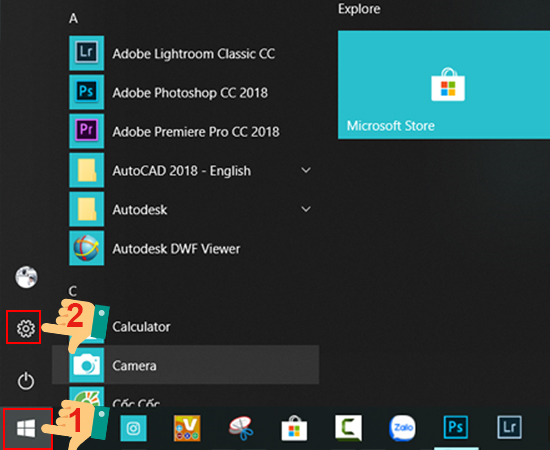Screen dimensions: 550x450
Task: Open the Microsoft Store tile
Action: (444, 85)
